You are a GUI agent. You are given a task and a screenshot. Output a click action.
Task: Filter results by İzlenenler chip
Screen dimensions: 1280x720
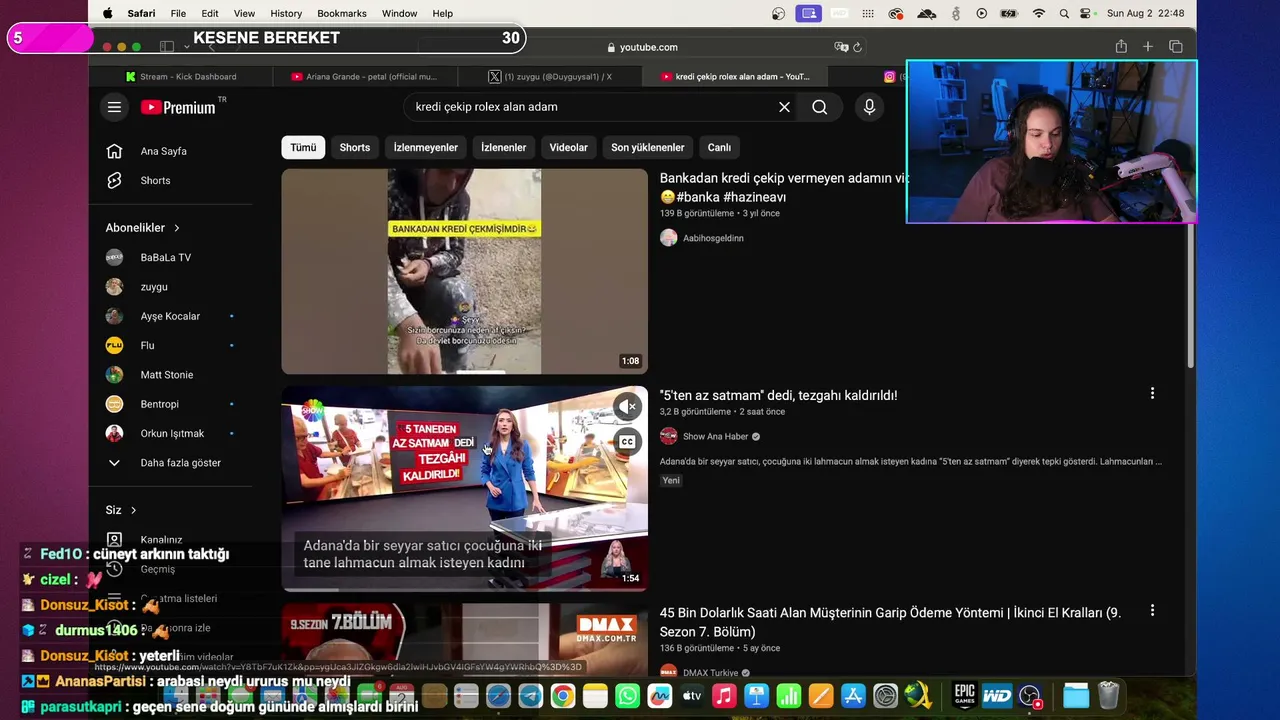click(x=504, y=147)
